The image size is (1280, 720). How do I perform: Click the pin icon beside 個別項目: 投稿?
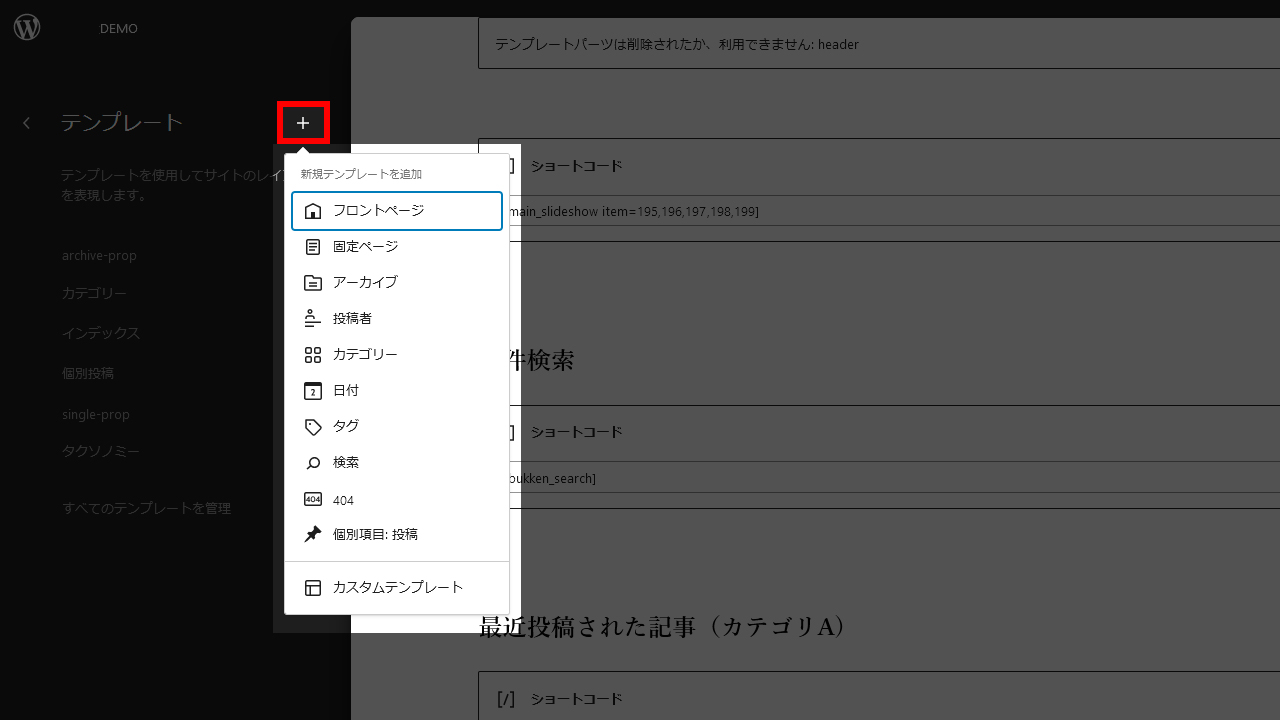point(313,535)
